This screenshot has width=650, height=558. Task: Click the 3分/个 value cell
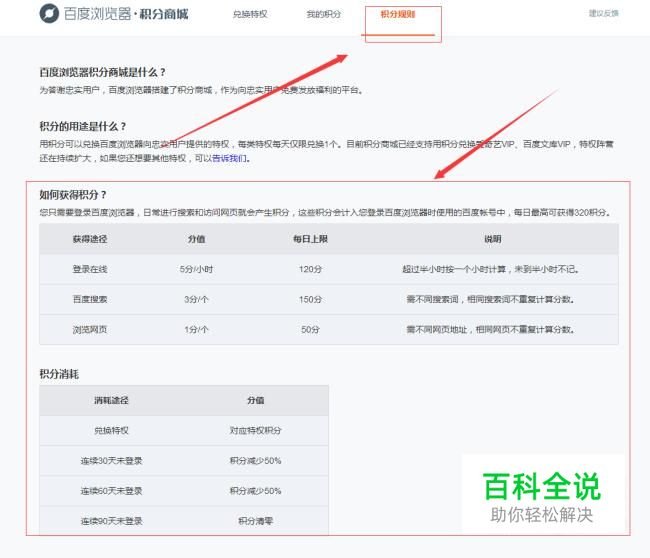[196, 299]
